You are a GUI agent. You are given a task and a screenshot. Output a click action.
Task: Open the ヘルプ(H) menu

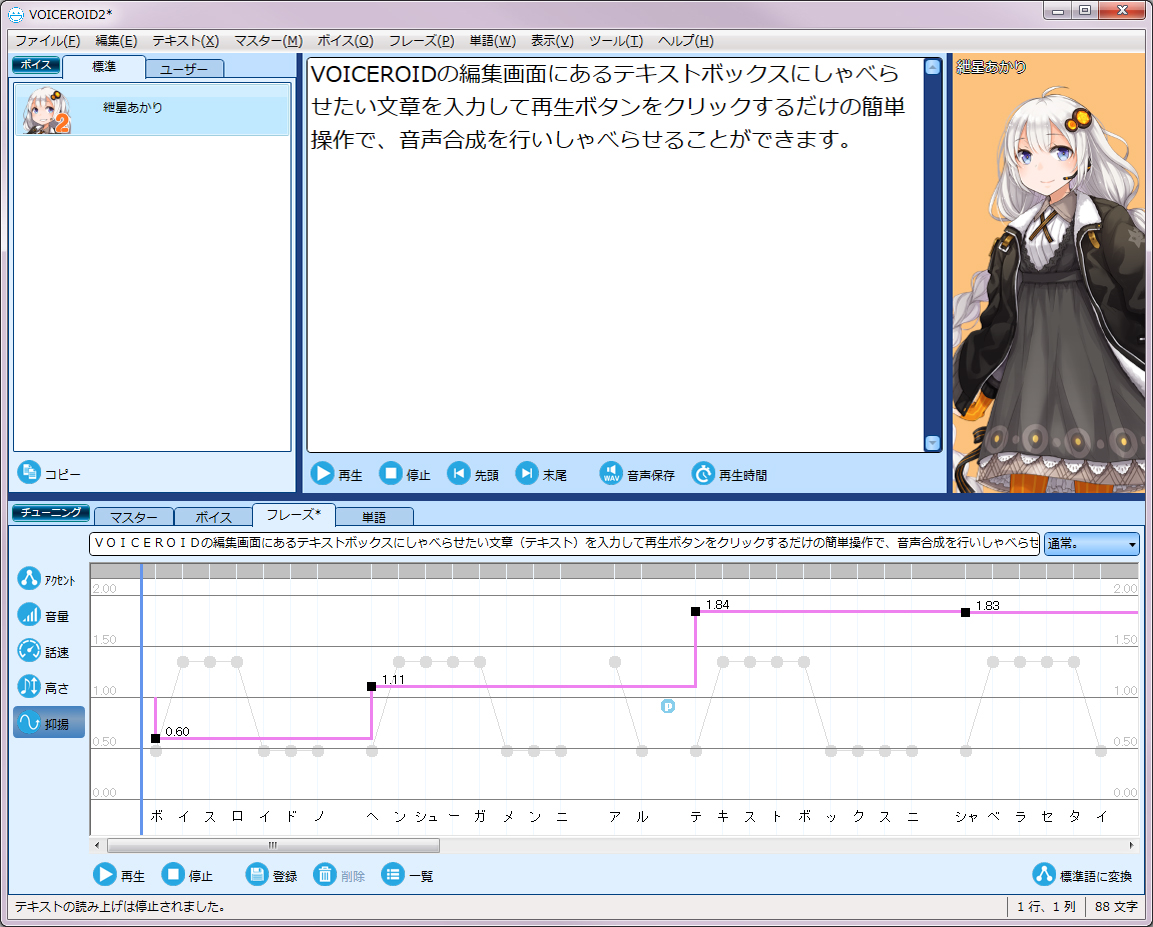coord(685,40)
